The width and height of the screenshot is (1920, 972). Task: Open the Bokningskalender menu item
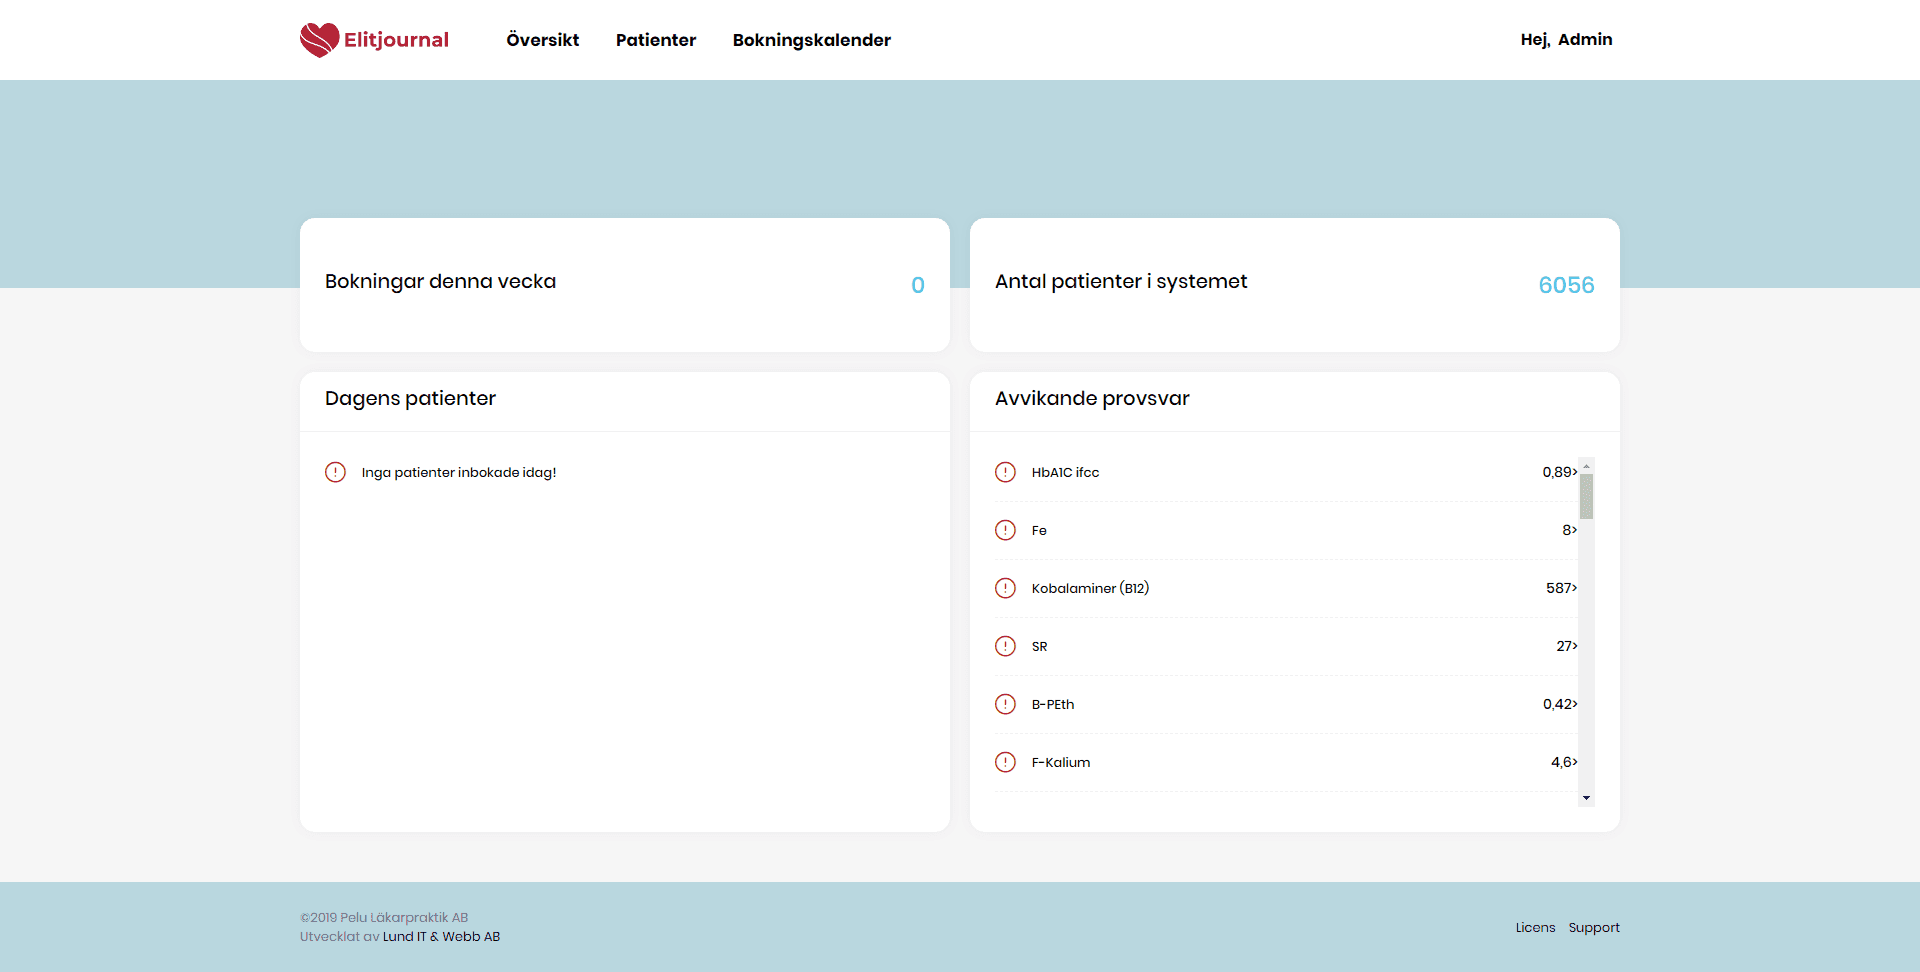pos(812,40)
